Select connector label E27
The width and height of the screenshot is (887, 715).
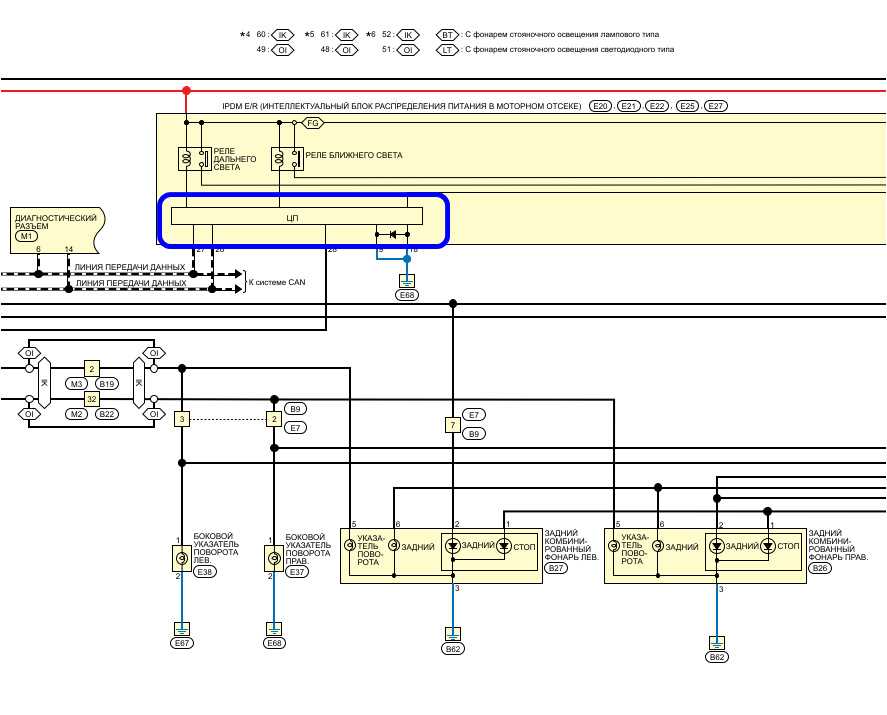tap(716, 106)
